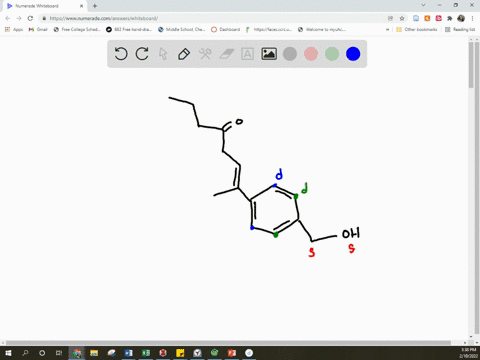
Task: Open Task View on taskbar
Action: [59, 353]
